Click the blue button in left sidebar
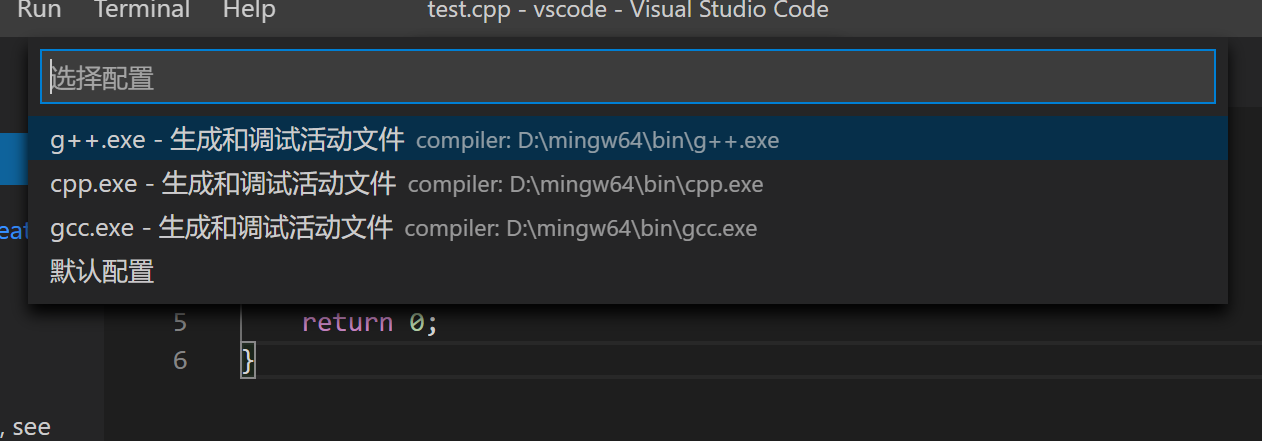Image resolution: width=1262 pixels, height=441 pixels. click(13, 159)
